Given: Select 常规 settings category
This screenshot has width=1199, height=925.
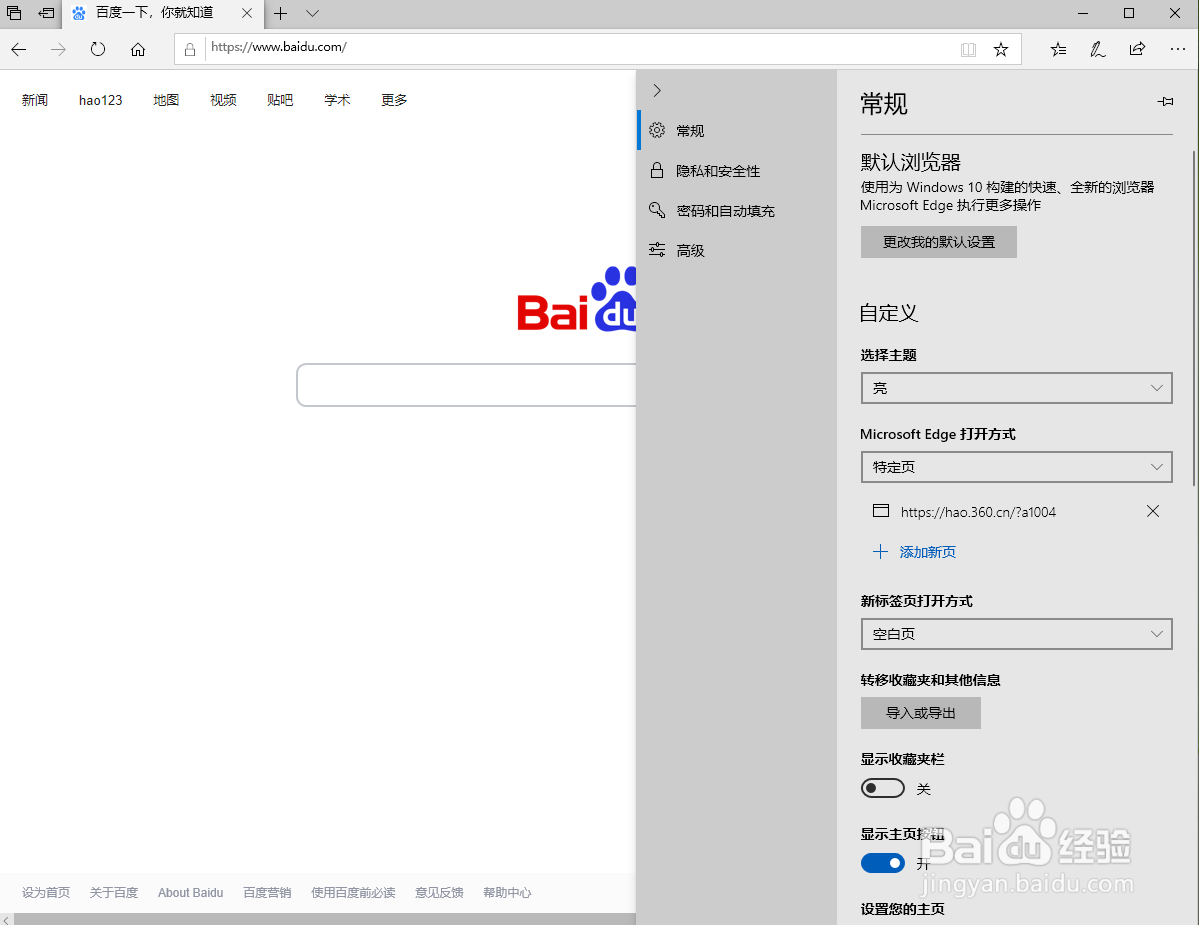Looking at the screenshot, I should pos(736,131).
